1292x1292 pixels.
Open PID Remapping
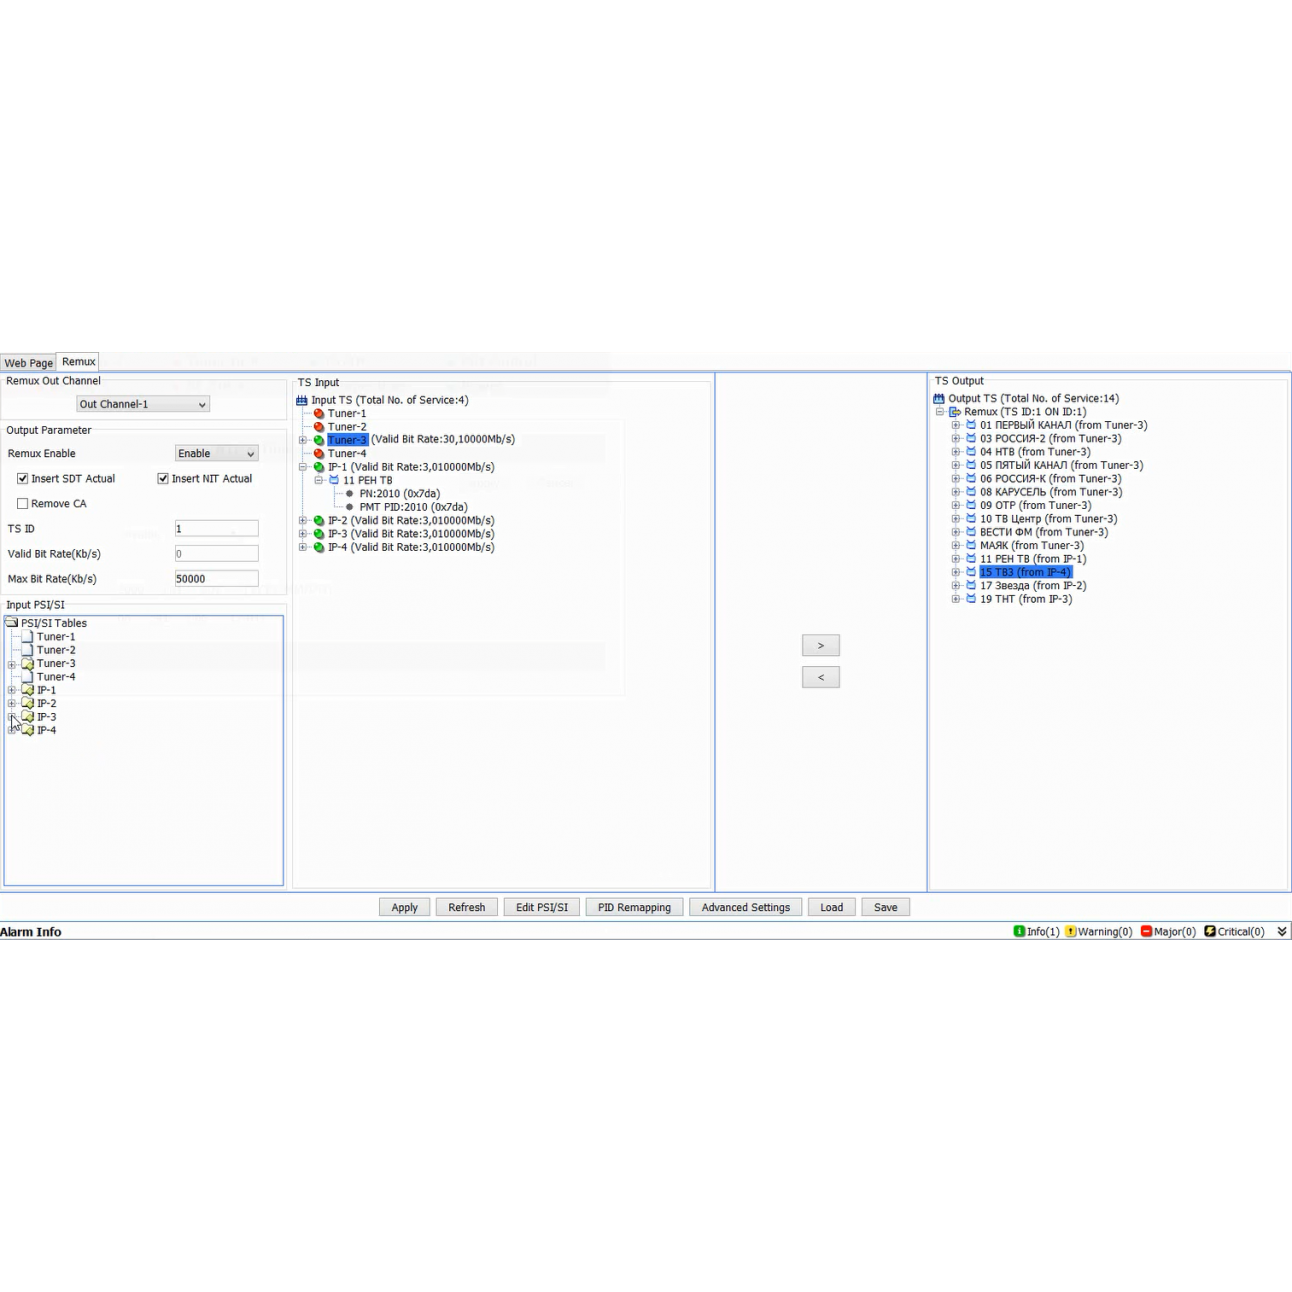(x=634, y=908)
